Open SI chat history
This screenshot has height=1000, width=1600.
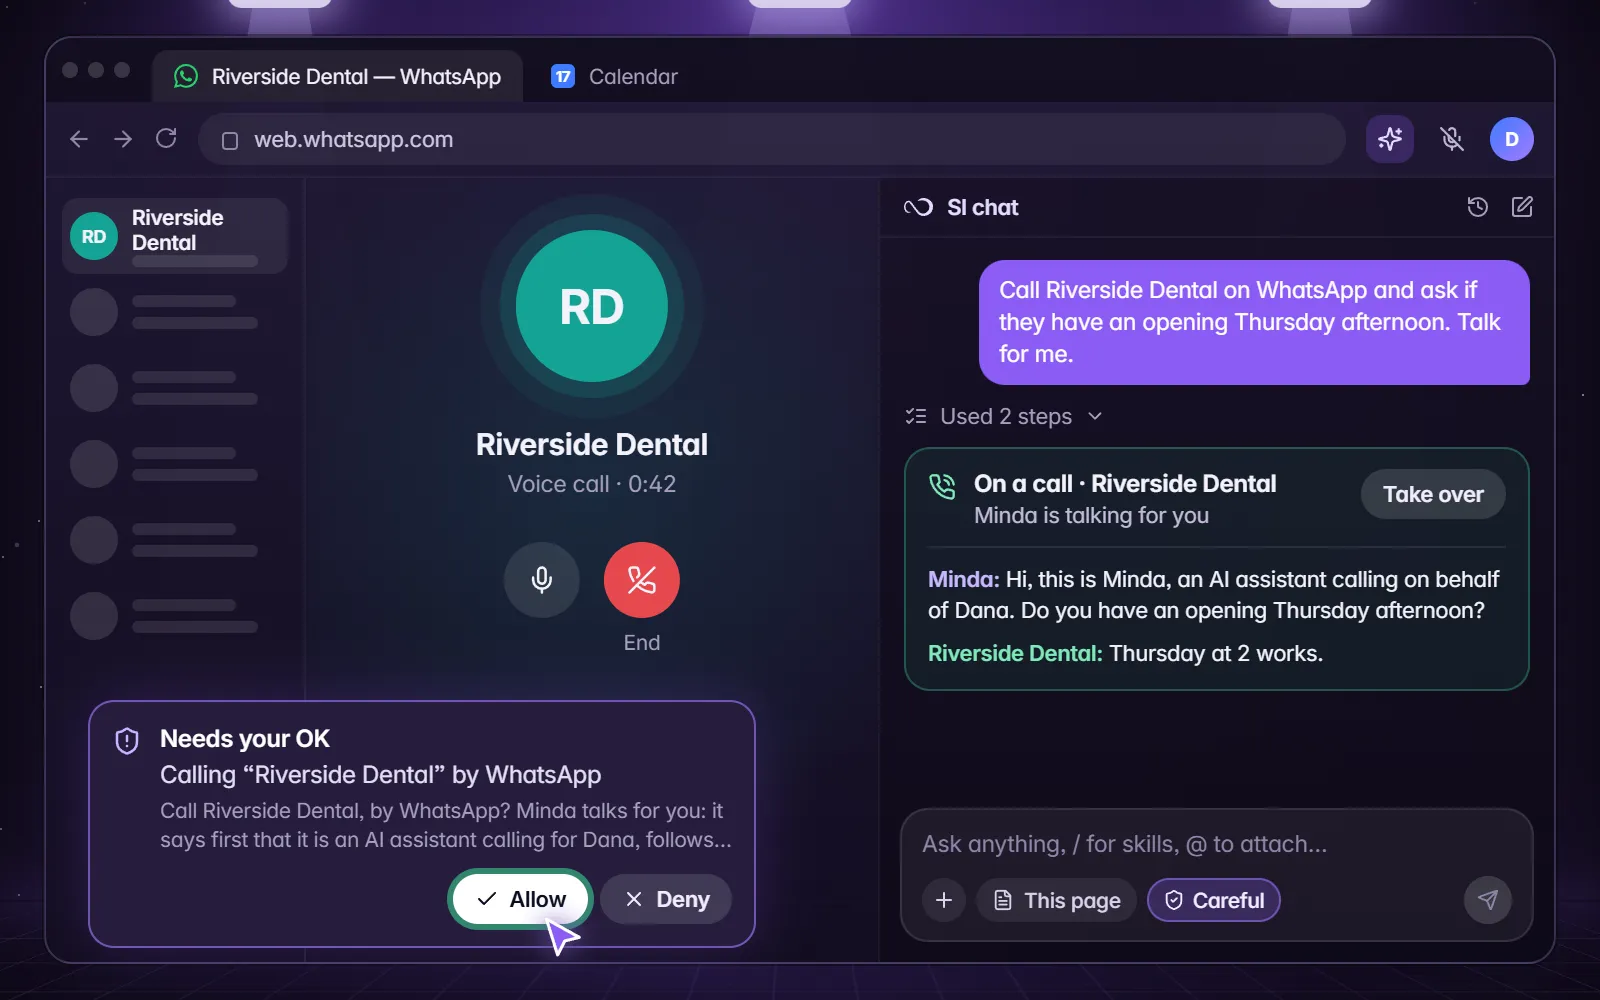(x=1477, y=207)
